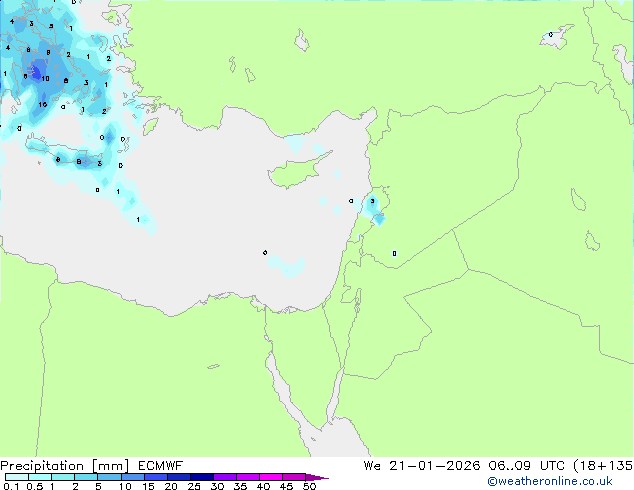Screen dimensions: 634x490
Task: Click the legend value label '25'
Action: tap(194, 486)
